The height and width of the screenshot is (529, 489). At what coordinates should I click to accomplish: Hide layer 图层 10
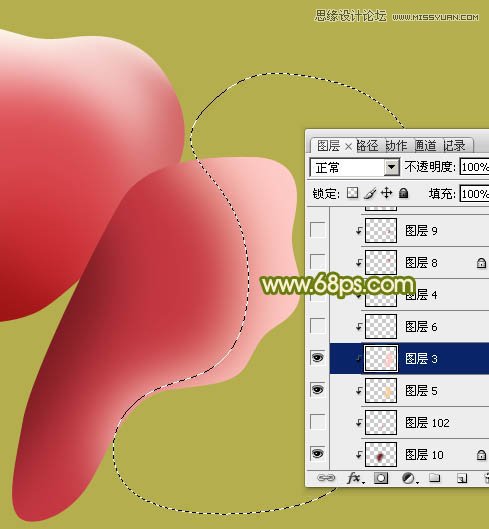pos(317,453)
